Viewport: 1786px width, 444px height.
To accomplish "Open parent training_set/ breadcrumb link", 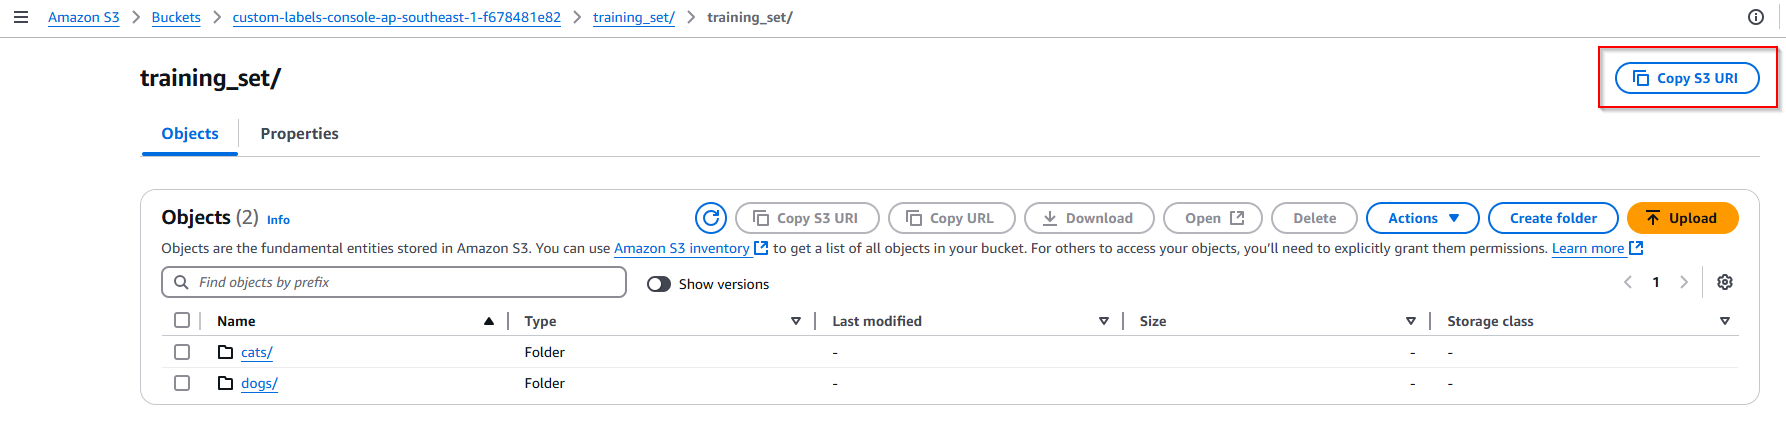I will (634, 17).
